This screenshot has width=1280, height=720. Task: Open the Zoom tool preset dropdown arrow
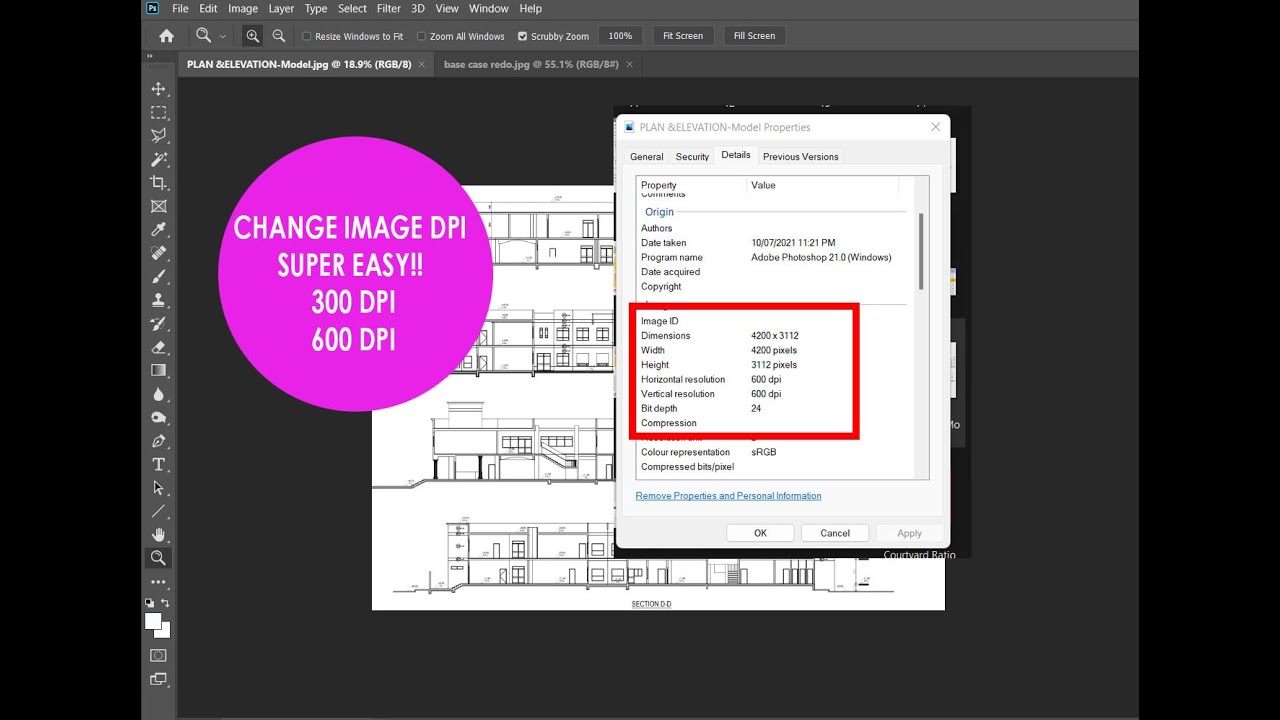coord(222,36)
